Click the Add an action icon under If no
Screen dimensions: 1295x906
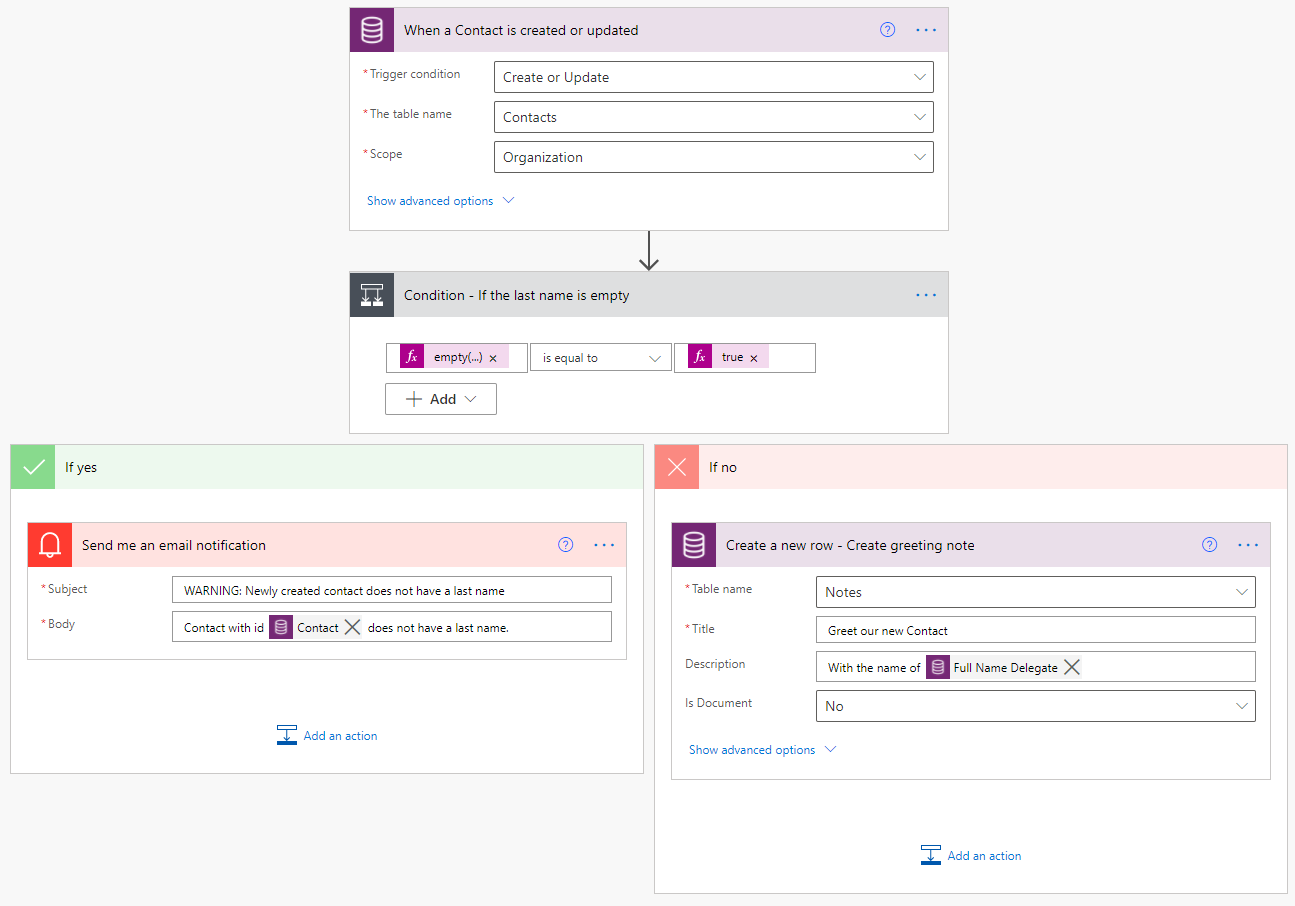point(931,855)
